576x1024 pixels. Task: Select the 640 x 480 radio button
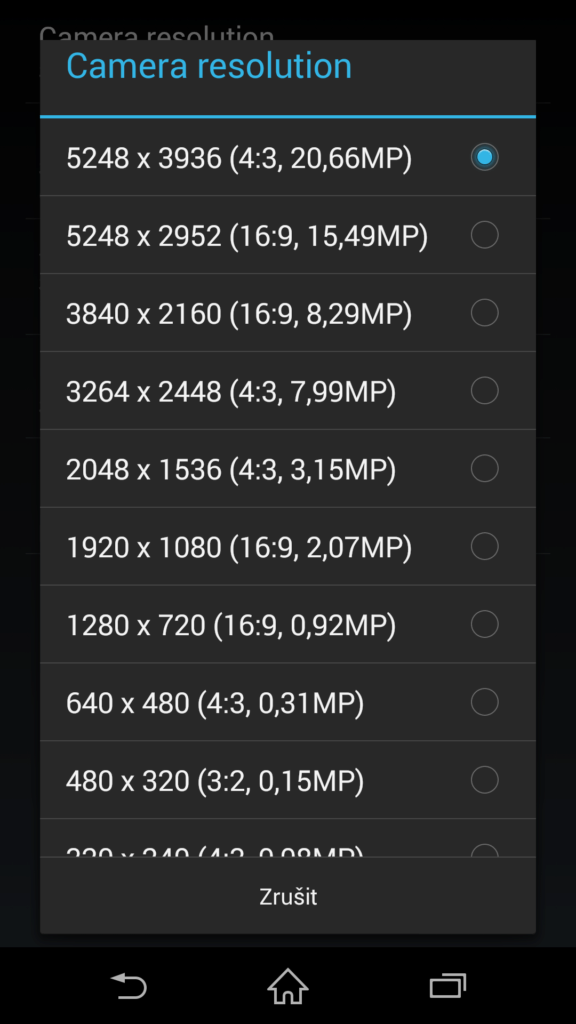pos(485,701)
